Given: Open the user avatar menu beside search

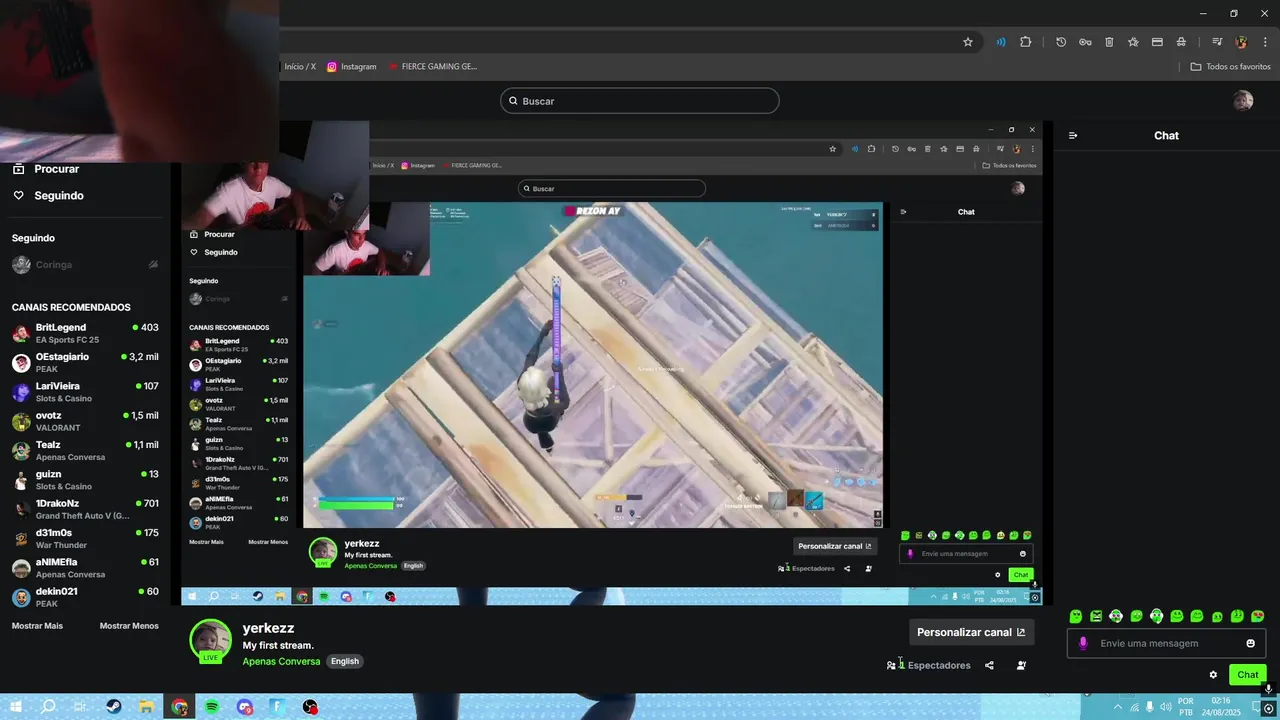Looking at the screenshot, I should (x=1243, y=100).
